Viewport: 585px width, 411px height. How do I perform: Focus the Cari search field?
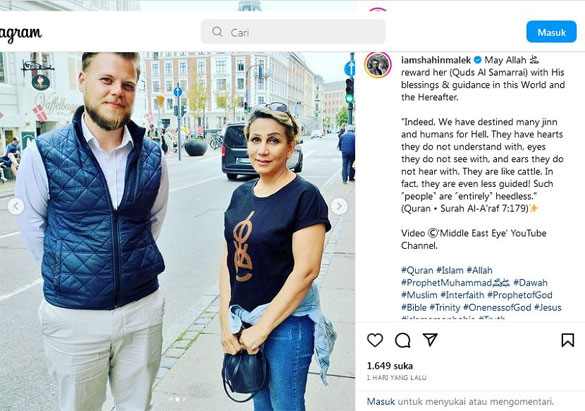(x=293, y=32)
